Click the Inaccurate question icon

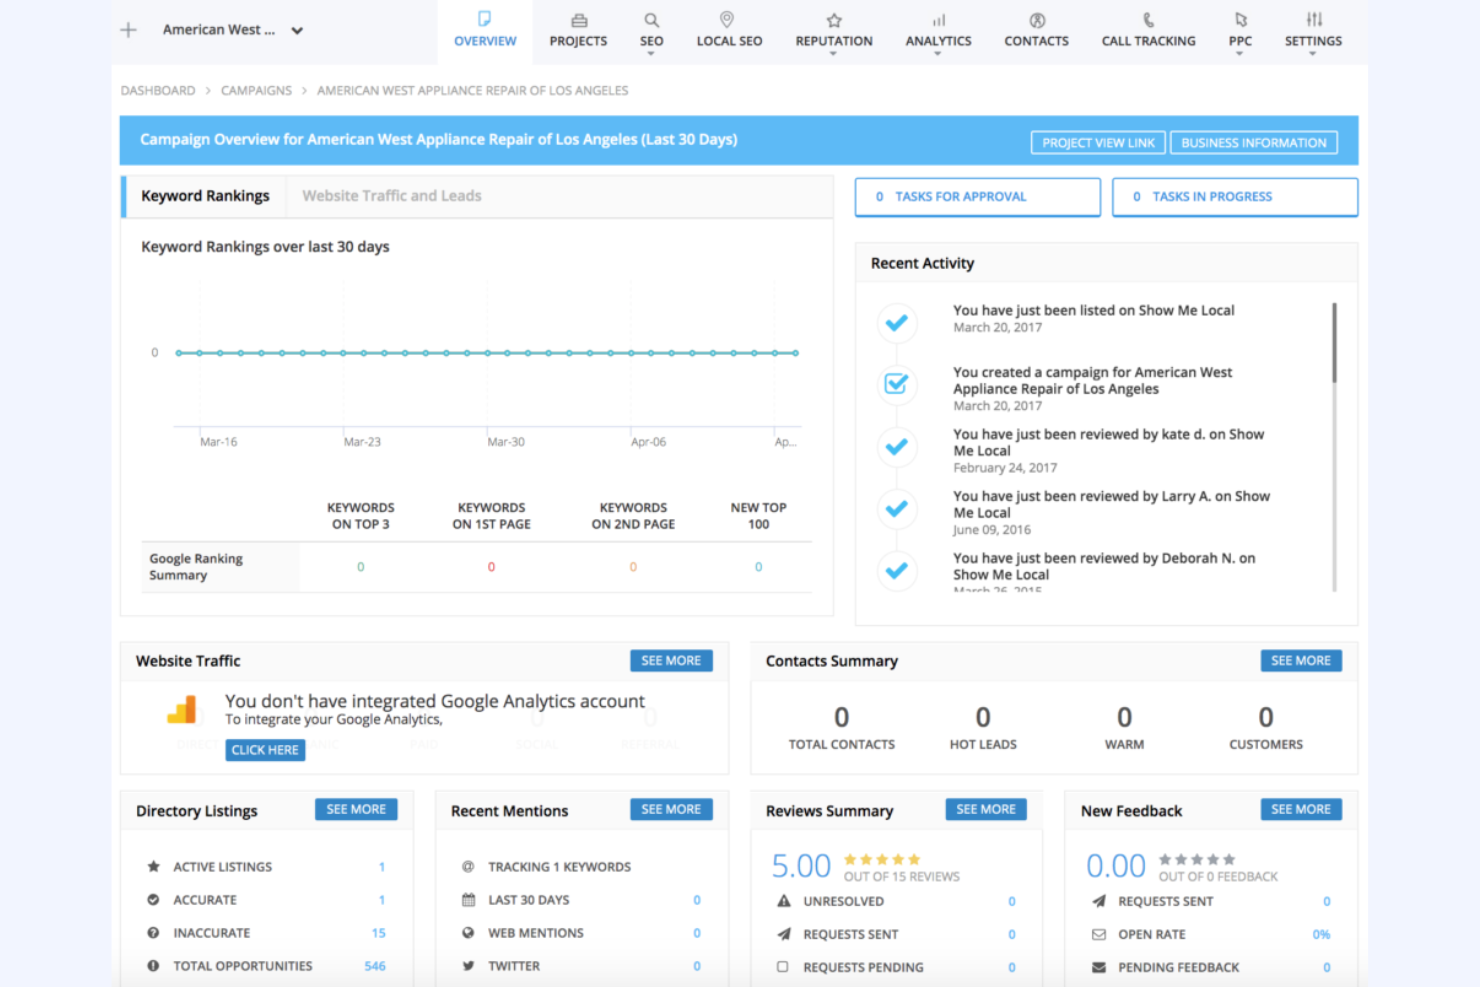(153, 933)
